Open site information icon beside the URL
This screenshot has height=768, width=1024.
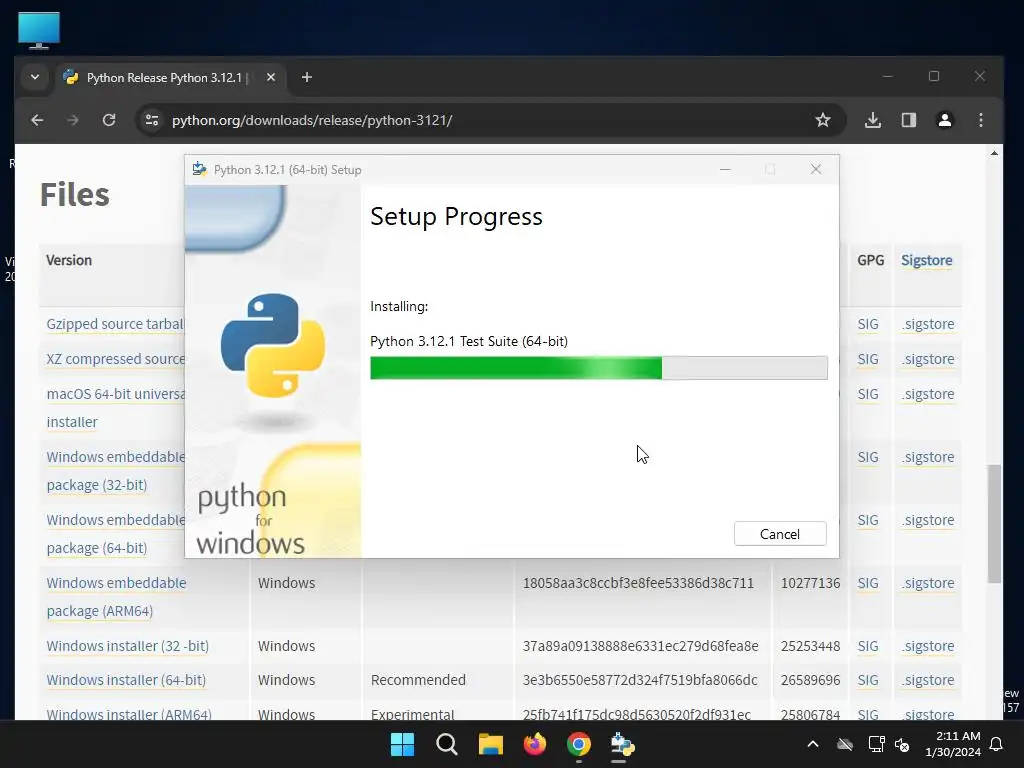(x=152, y=120)
